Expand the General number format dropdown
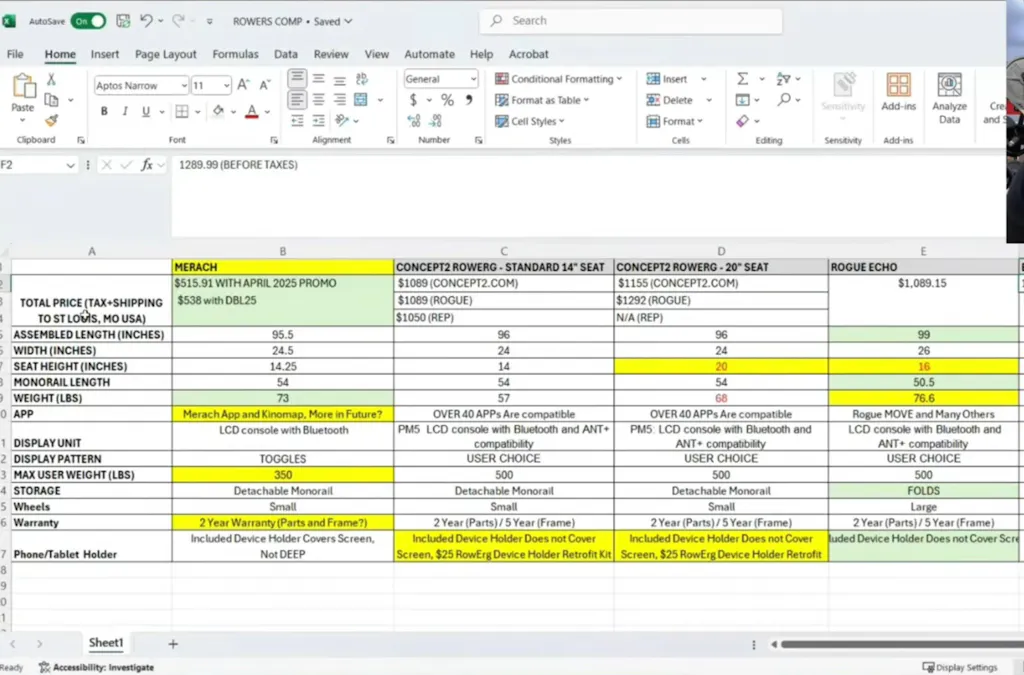This screenshot has height=675, width=1024. pyautogui.click(x=472, y=79)
